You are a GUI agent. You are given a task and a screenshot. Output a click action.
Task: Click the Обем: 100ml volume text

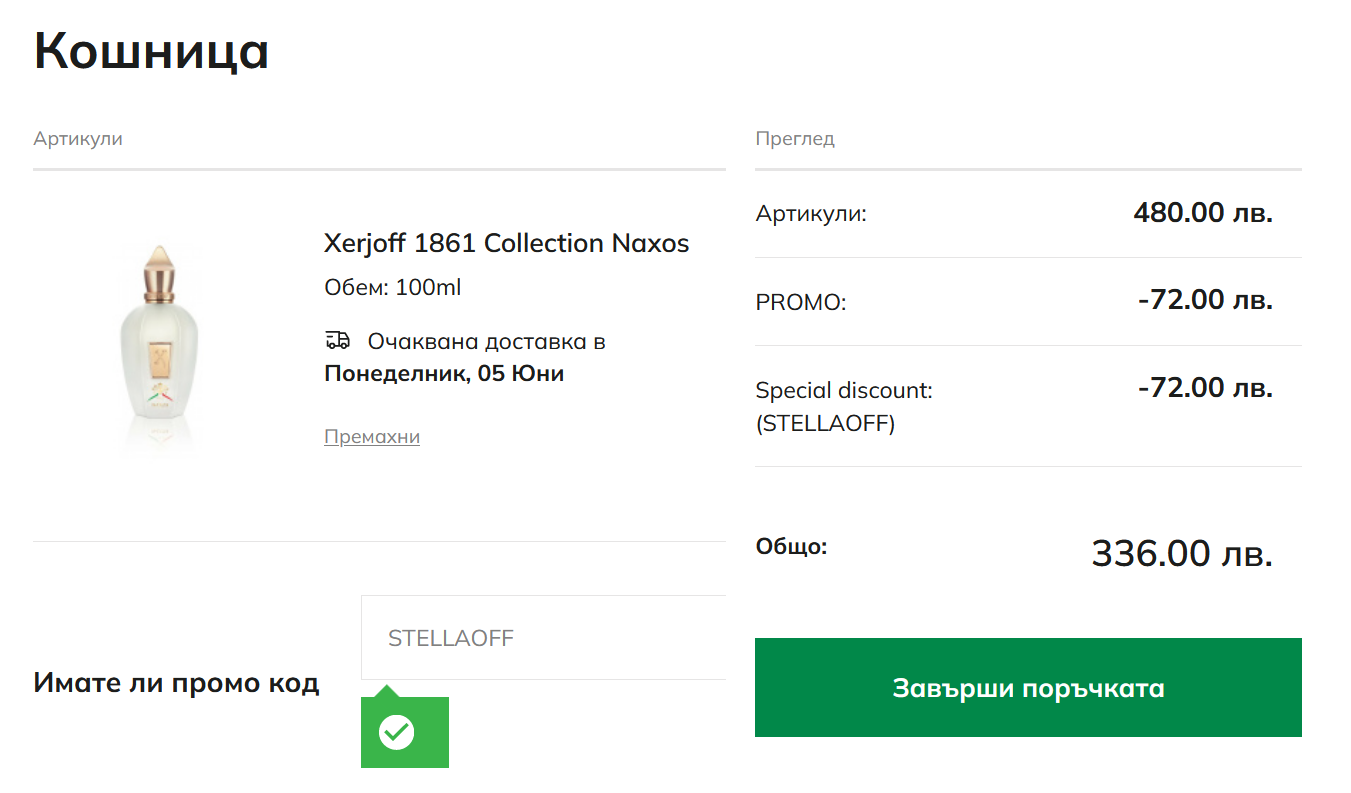[392, 288]
